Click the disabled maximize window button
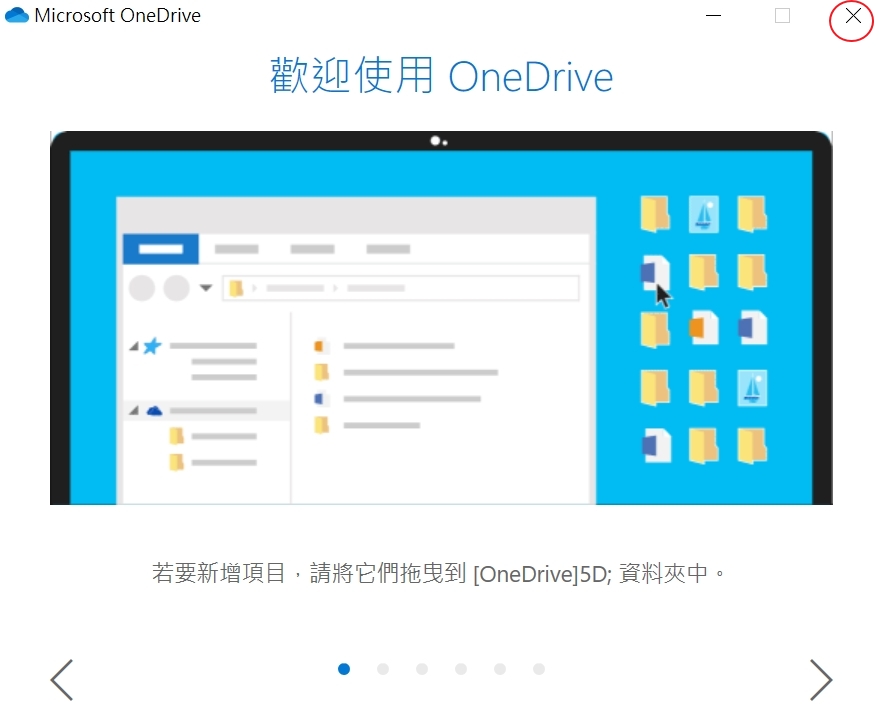The height and width of the screenshot is (719, 881). [782, 16]
